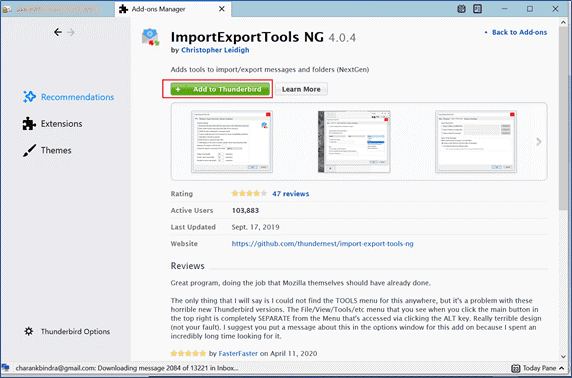Click the vertical scrollbar thumb
The width and height of the screenshot is (572, 378).
pos(563,119)
